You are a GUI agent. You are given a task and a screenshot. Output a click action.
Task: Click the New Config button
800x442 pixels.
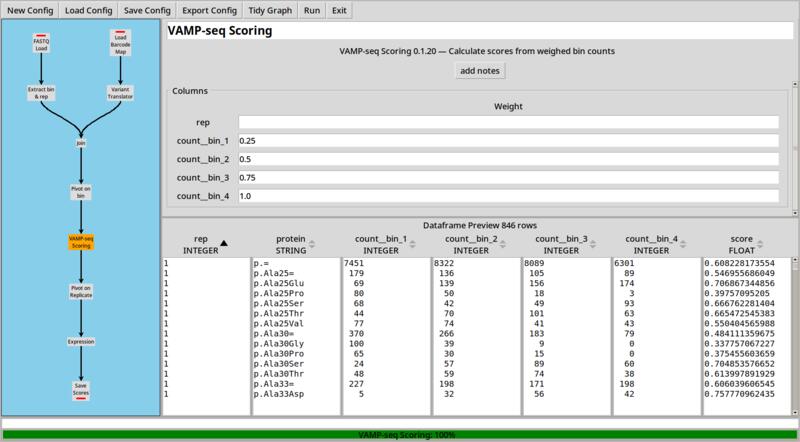pos(30,10)
